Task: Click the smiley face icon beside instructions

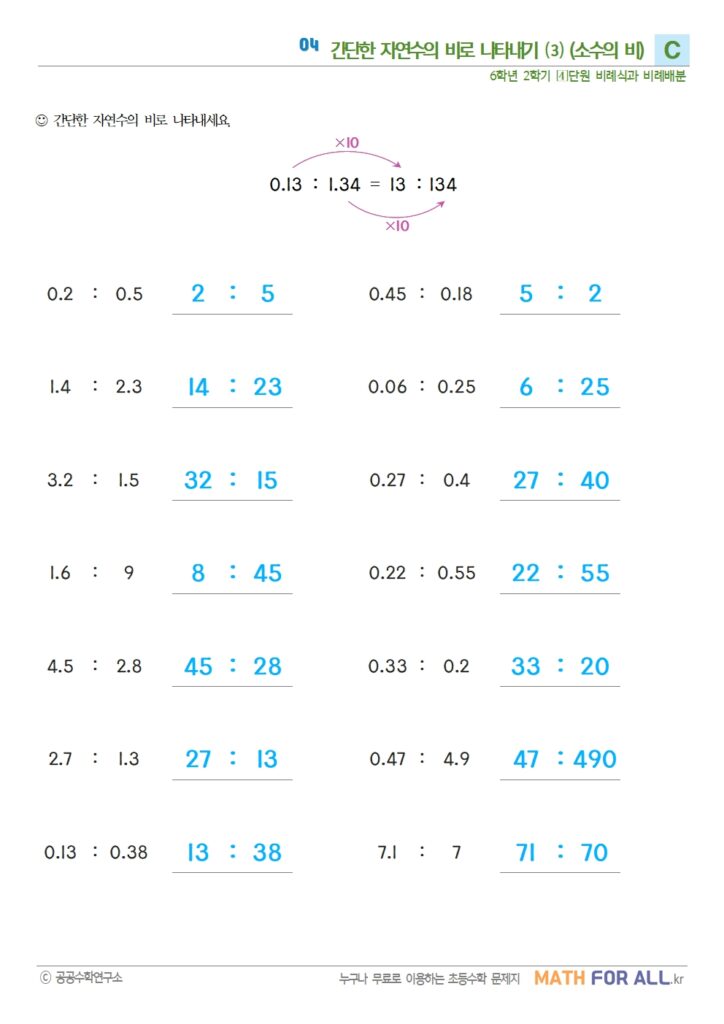Action: pos(41,121)
